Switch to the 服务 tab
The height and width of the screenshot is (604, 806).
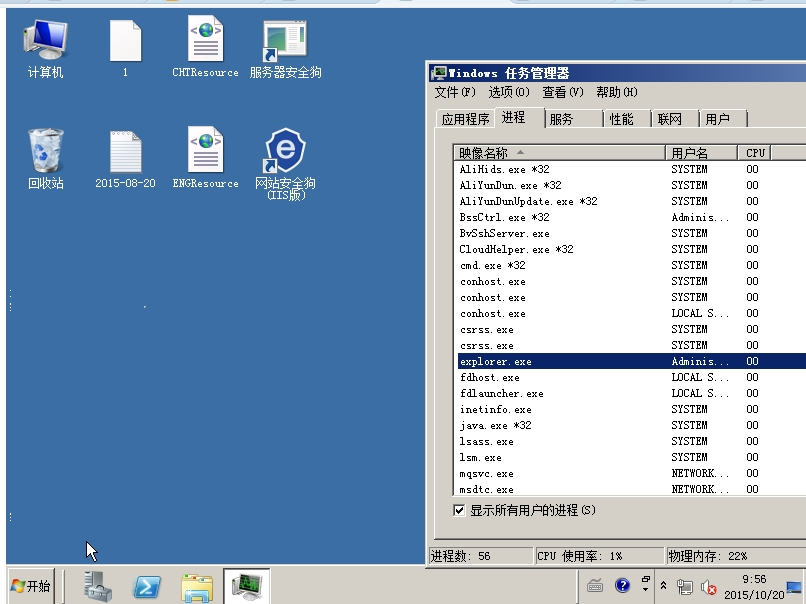[562, 119]
